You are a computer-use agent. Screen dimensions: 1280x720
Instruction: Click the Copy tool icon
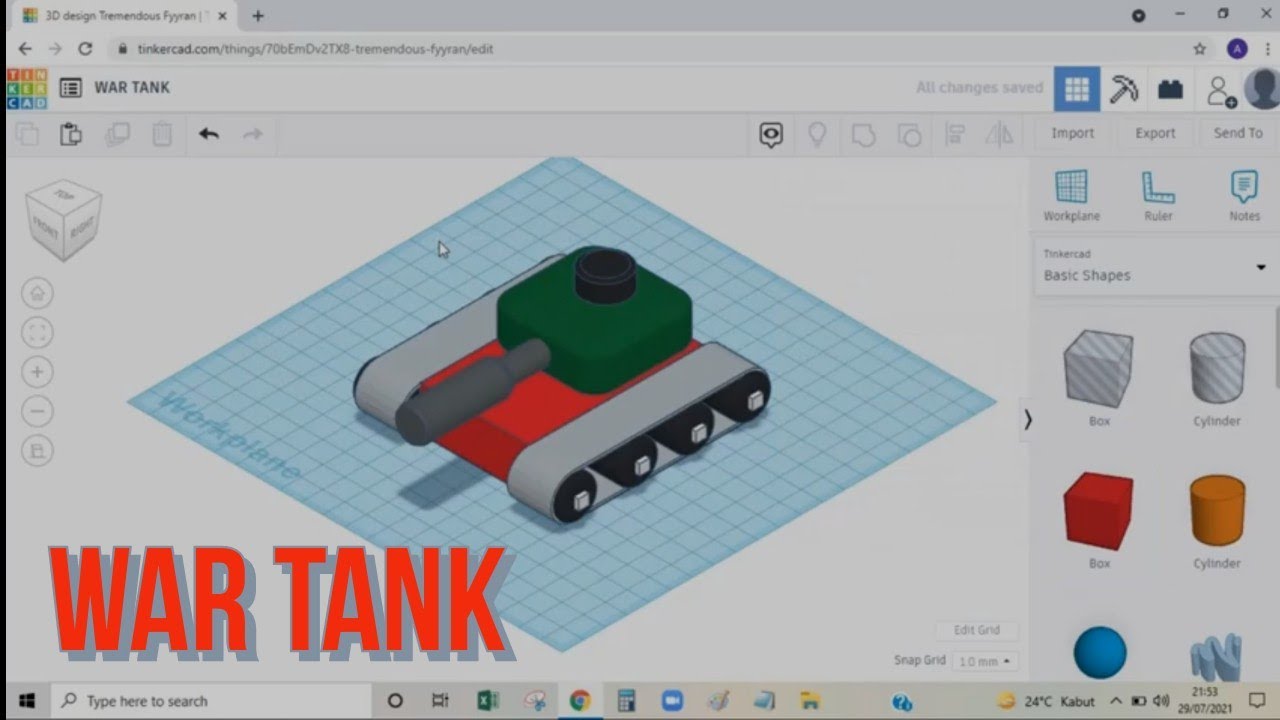pos(27,134)
